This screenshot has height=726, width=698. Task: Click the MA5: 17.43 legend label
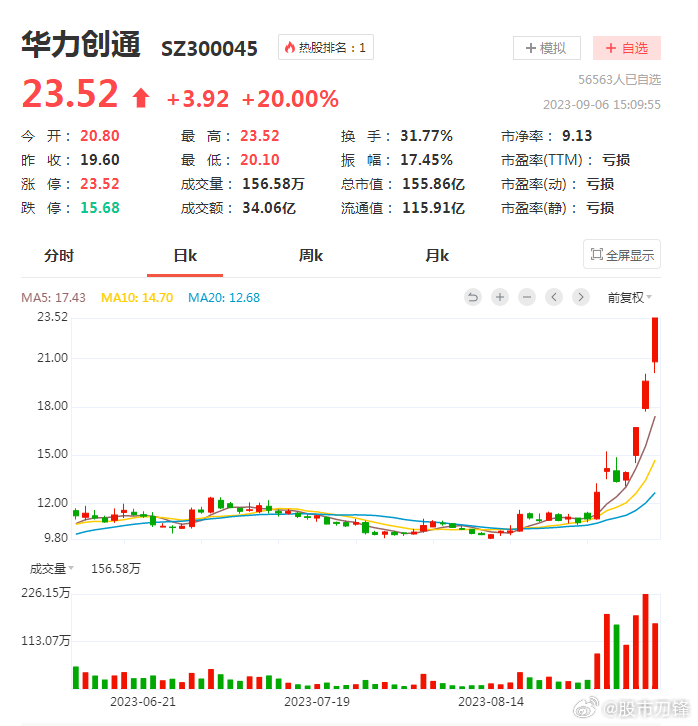click(x=53, y=297)
